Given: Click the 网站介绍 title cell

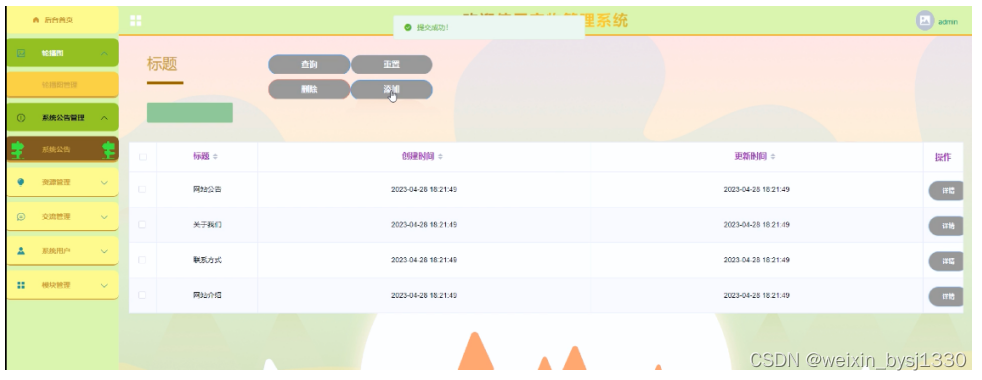Looking at the screenshot, I should click(x=207, y=295).
